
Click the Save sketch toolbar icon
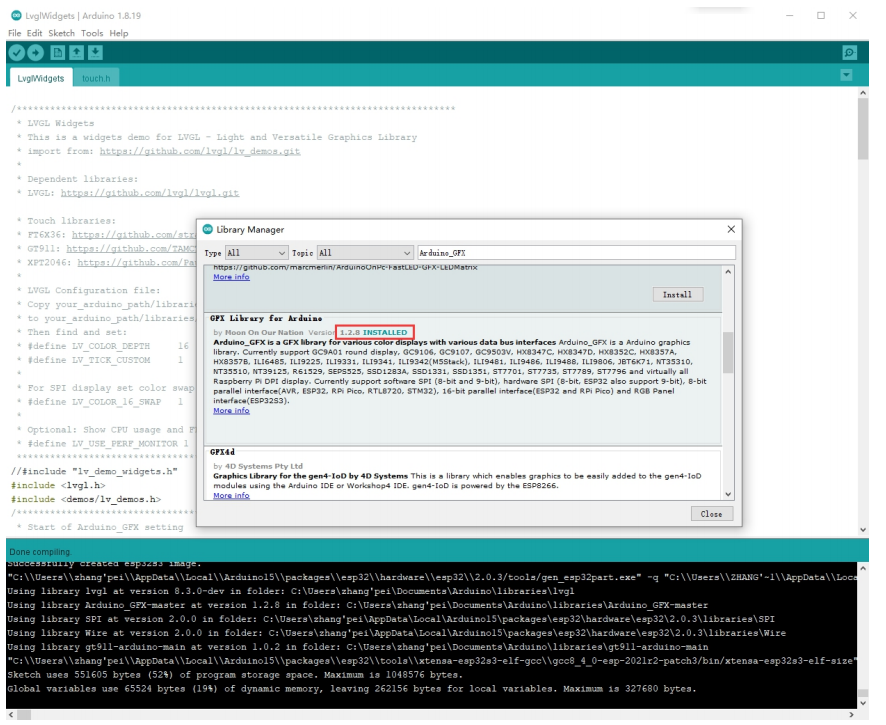(x=95, y=52)
